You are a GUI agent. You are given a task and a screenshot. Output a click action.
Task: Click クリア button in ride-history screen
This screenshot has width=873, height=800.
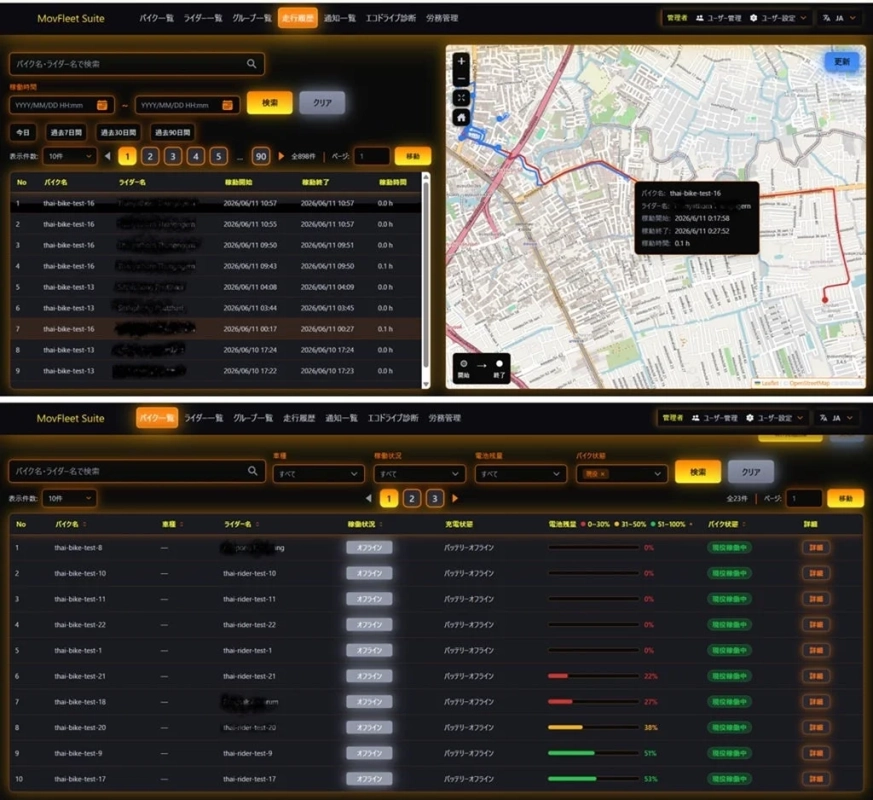coord(322,103)
